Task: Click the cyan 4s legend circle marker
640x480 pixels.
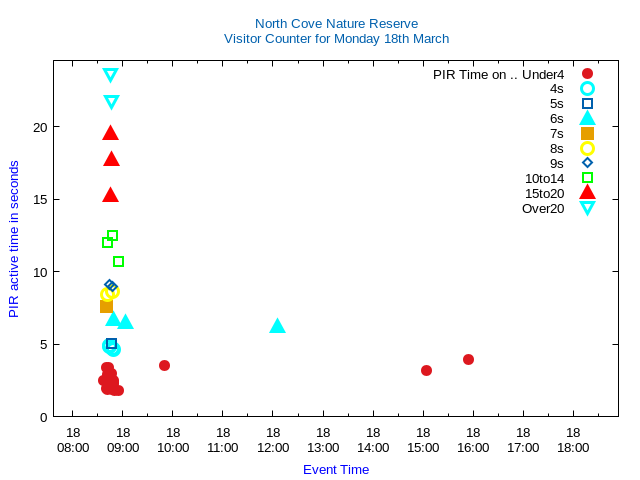Action: tap(587, 89)
